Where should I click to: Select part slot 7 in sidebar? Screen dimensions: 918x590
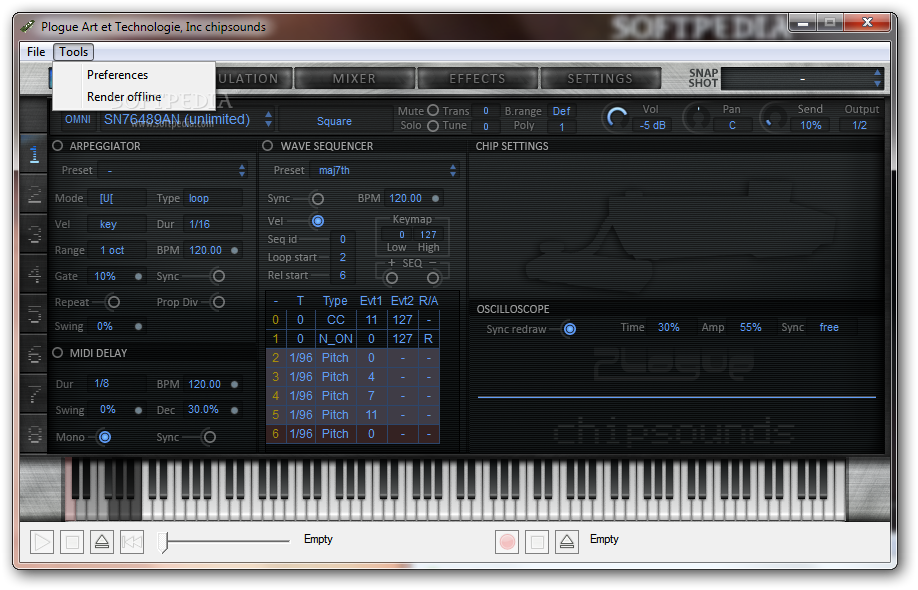pyautogui.click(x=34, y=394)
